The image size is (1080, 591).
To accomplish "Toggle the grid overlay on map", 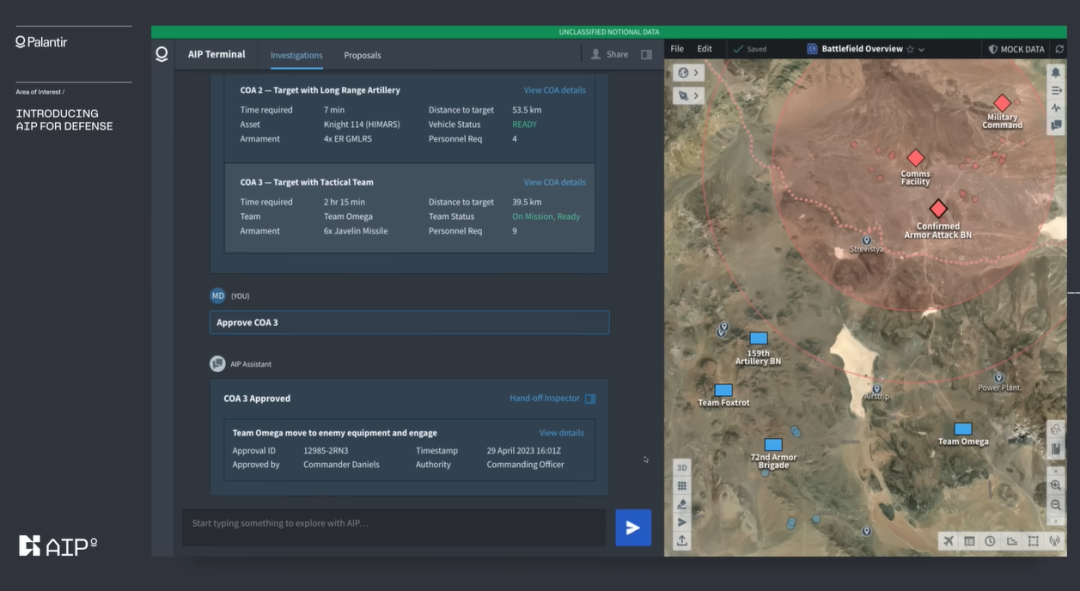I will click(682, 486).
